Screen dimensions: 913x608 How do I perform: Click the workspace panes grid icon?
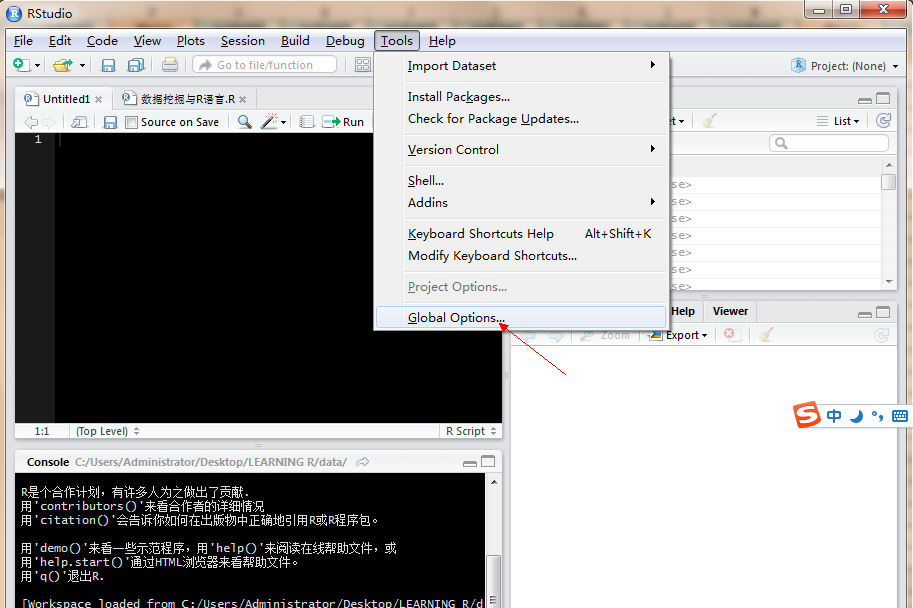(363, 65)
